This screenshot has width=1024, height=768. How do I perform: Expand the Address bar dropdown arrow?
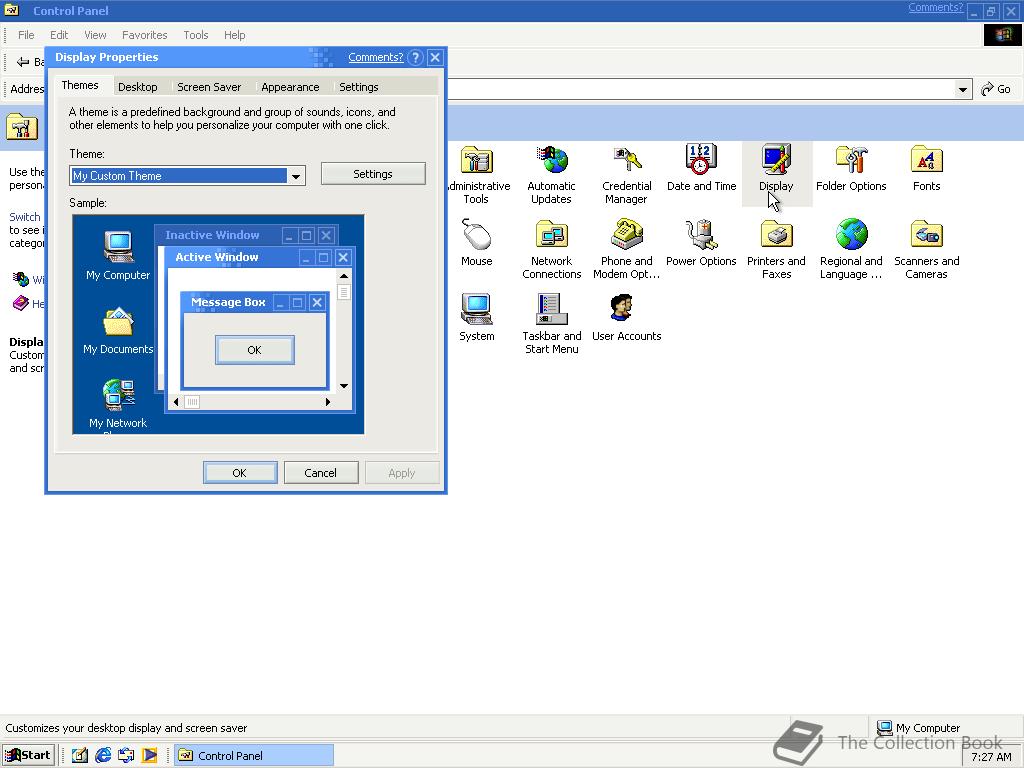(963, 89)
